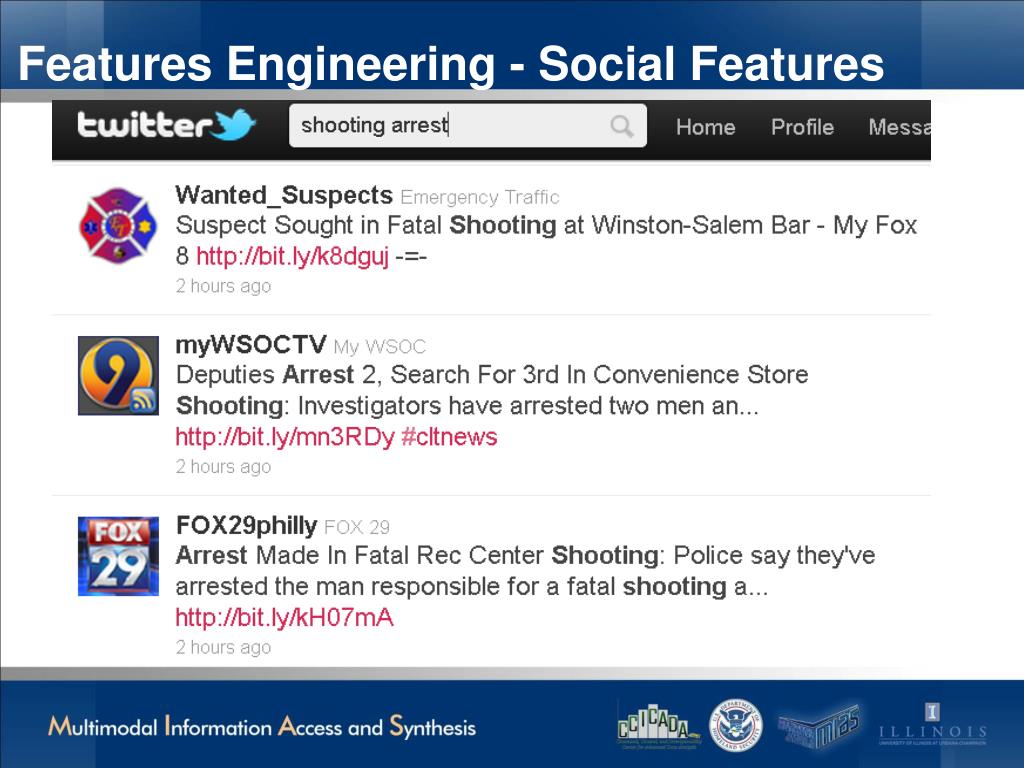This screenshot has width=1024, height=768.
Task: Click the Twitter logo
Action: click(x=167, y=124)
